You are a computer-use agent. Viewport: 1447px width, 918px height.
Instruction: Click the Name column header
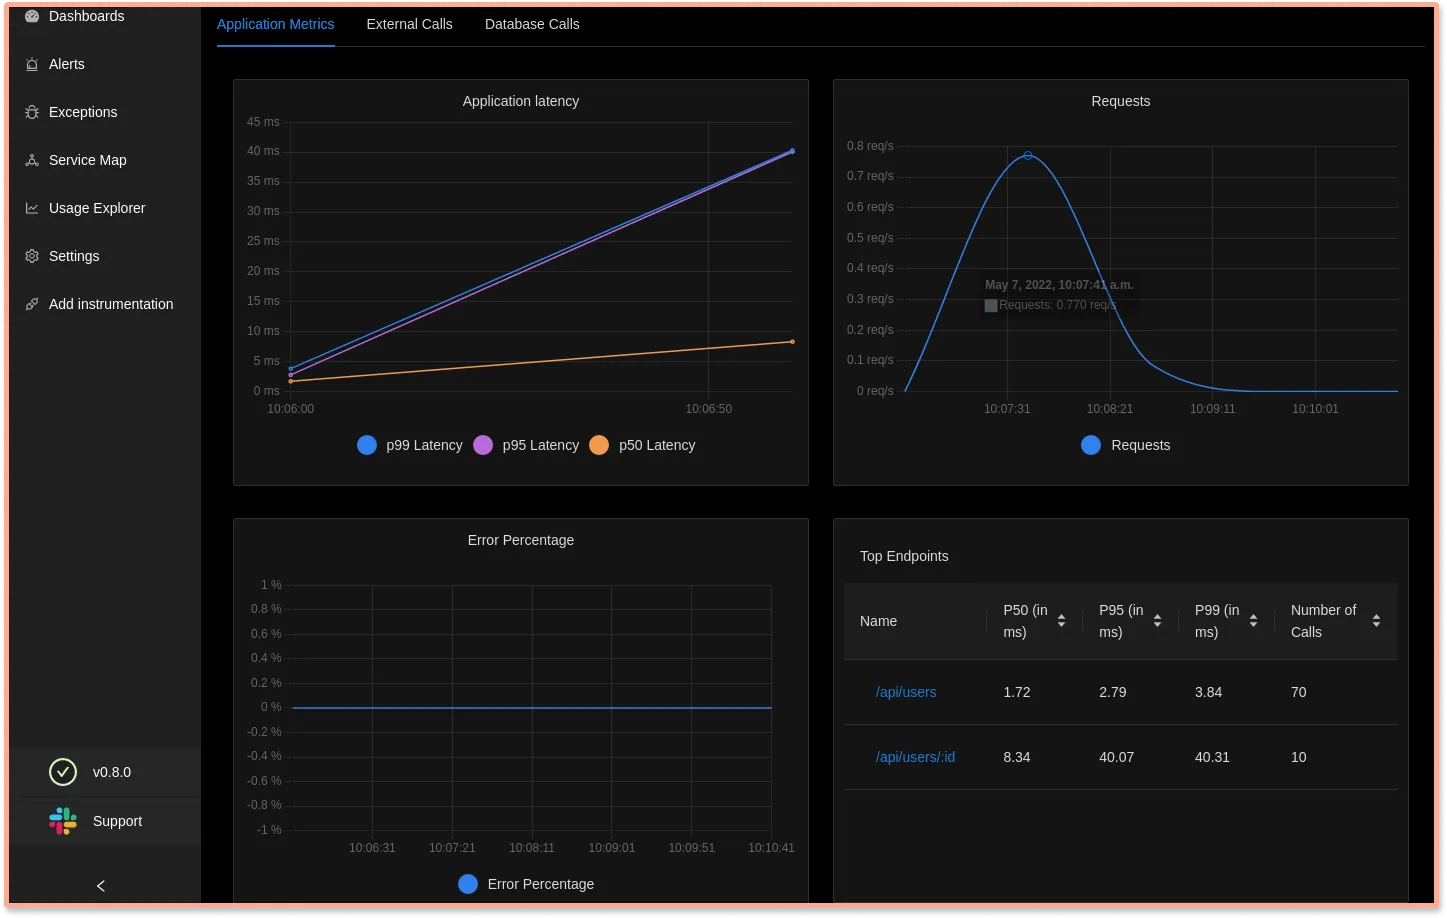coord(879,621)
